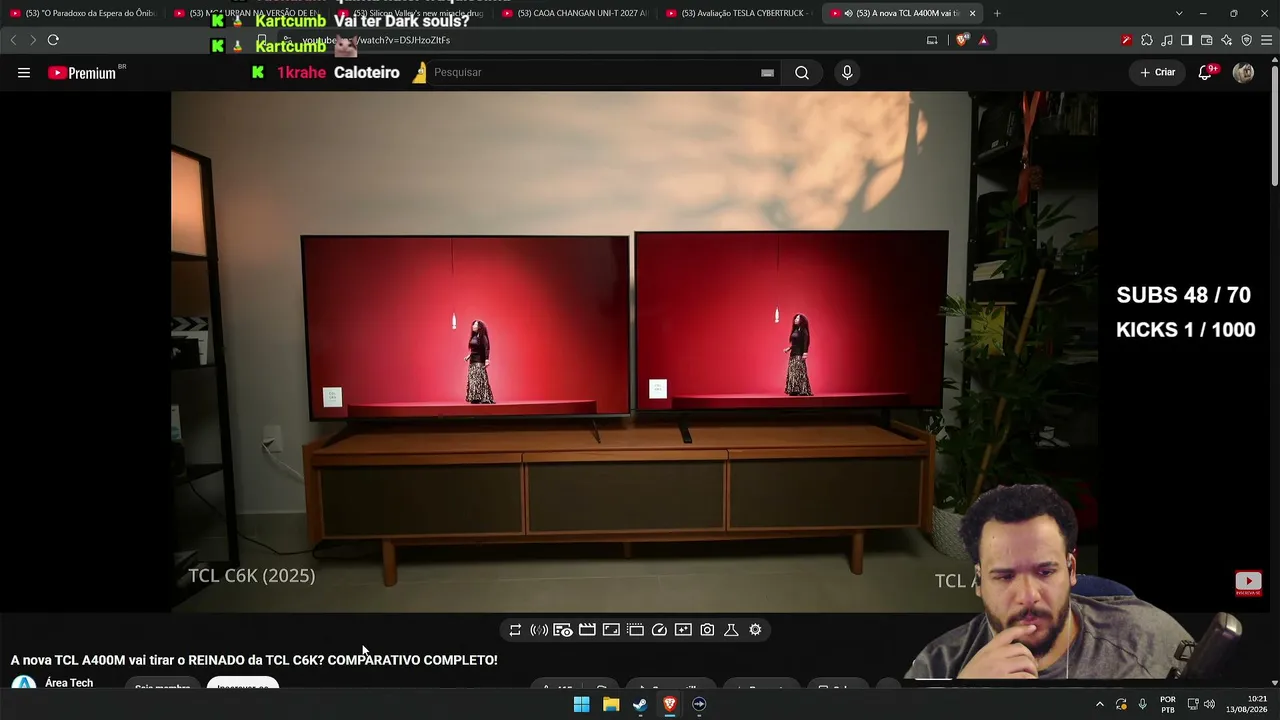Reload the page in the browser
1280x720 pixels.
(53, 40)
